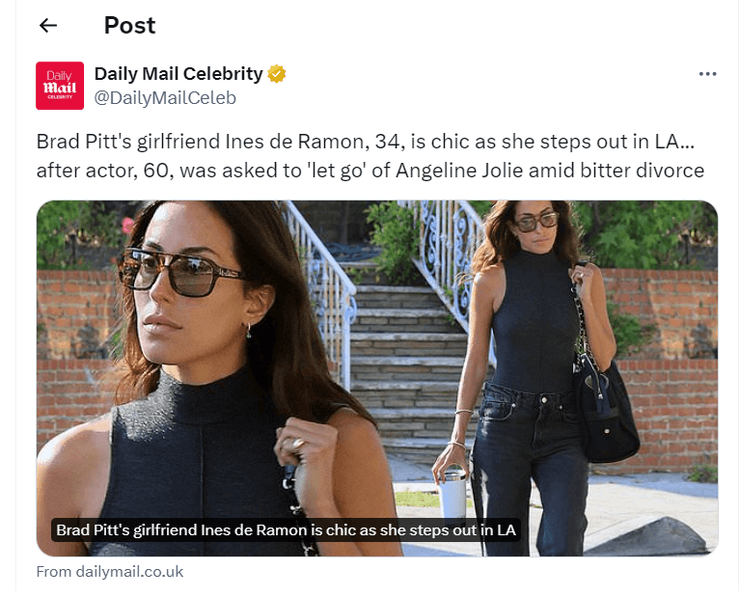740x591 pixels.
Task: Click the white tumbler cup in the photo
Action: [456, 490]
